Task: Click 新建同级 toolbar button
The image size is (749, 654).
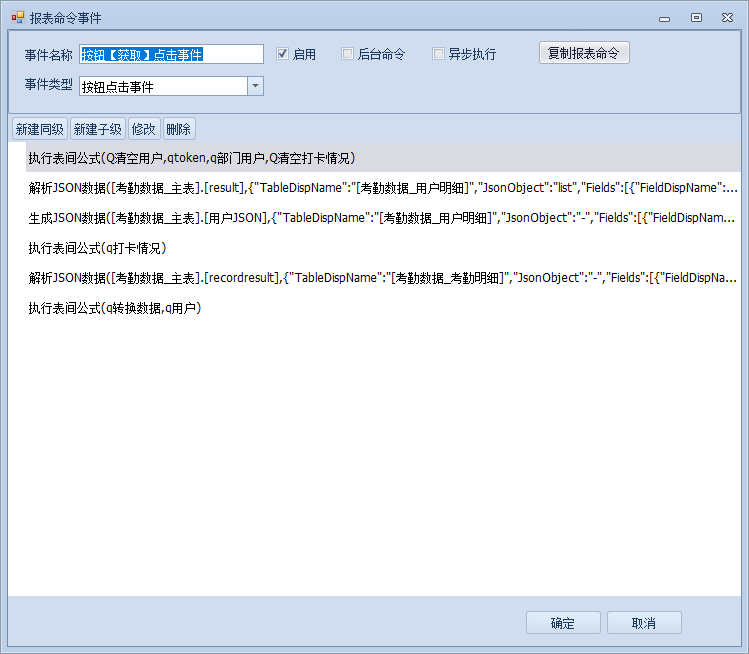Action: pos(39,129)
